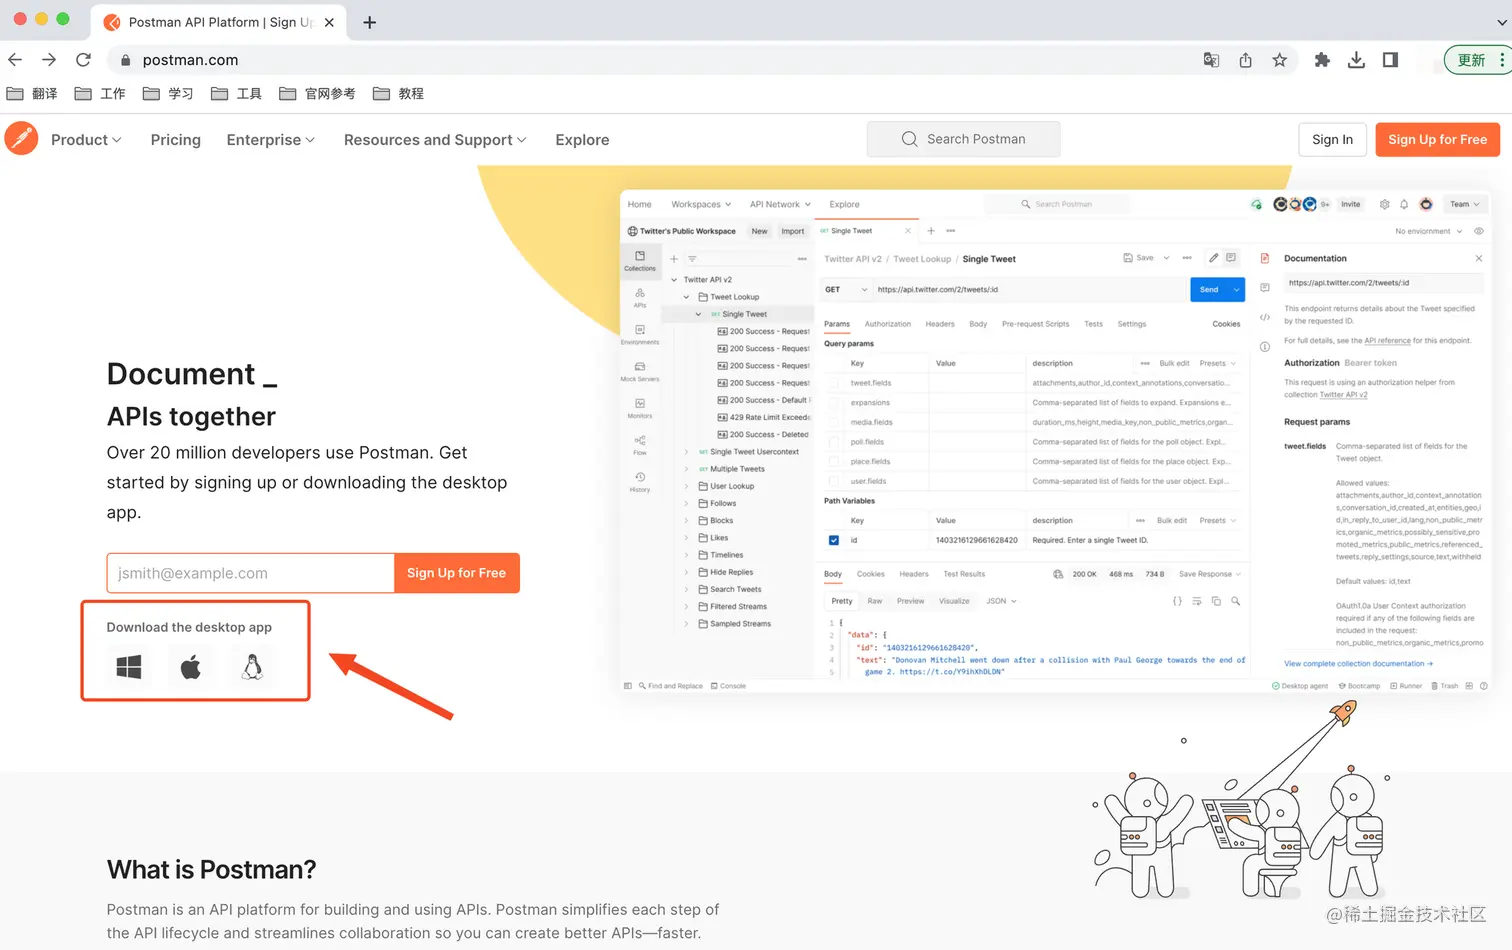Click the Chrome translate page icon
Viewport: 1512px width, 950px height.
[1211, 60]
